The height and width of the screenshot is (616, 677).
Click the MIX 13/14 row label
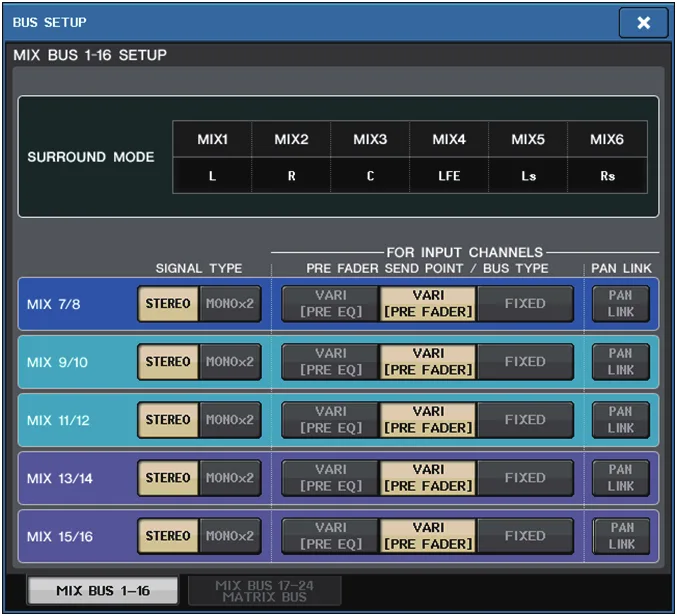tap(60, 478)
